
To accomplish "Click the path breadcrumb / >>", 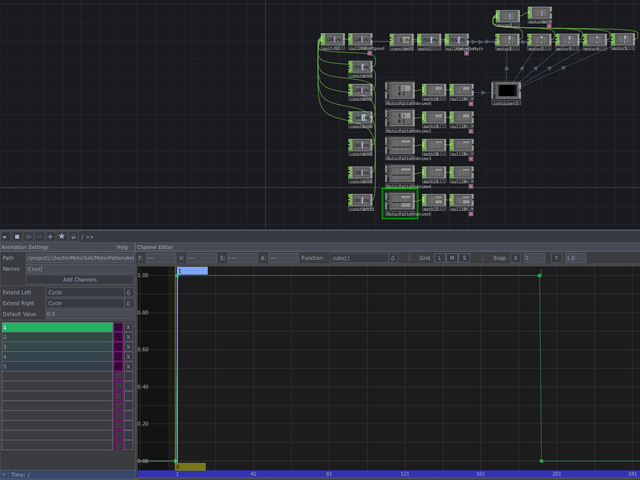I will click(x=87, y=237).
